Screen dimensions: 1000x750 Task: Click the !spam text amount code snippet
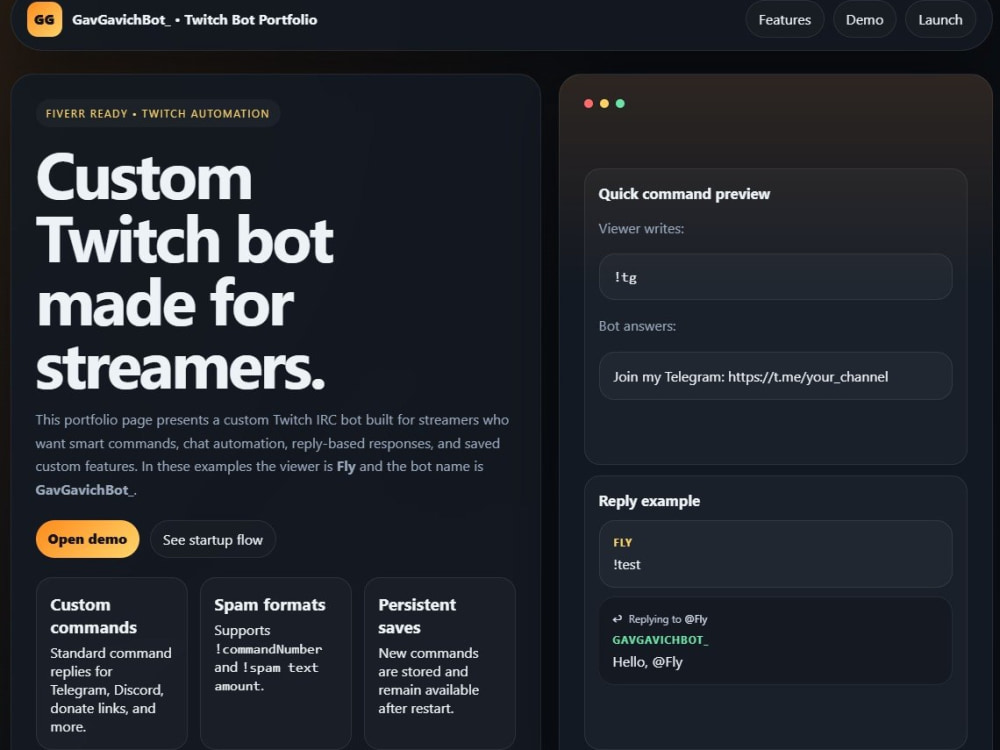(x=266, y=677)
